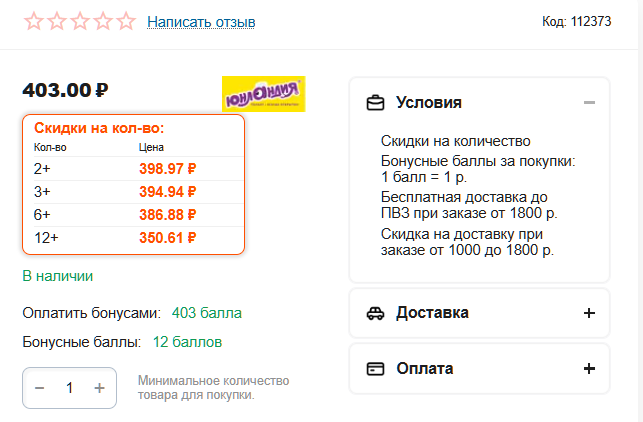Click the 403.00 ₽ main price

pyautogui.click(x=66, y=90)
